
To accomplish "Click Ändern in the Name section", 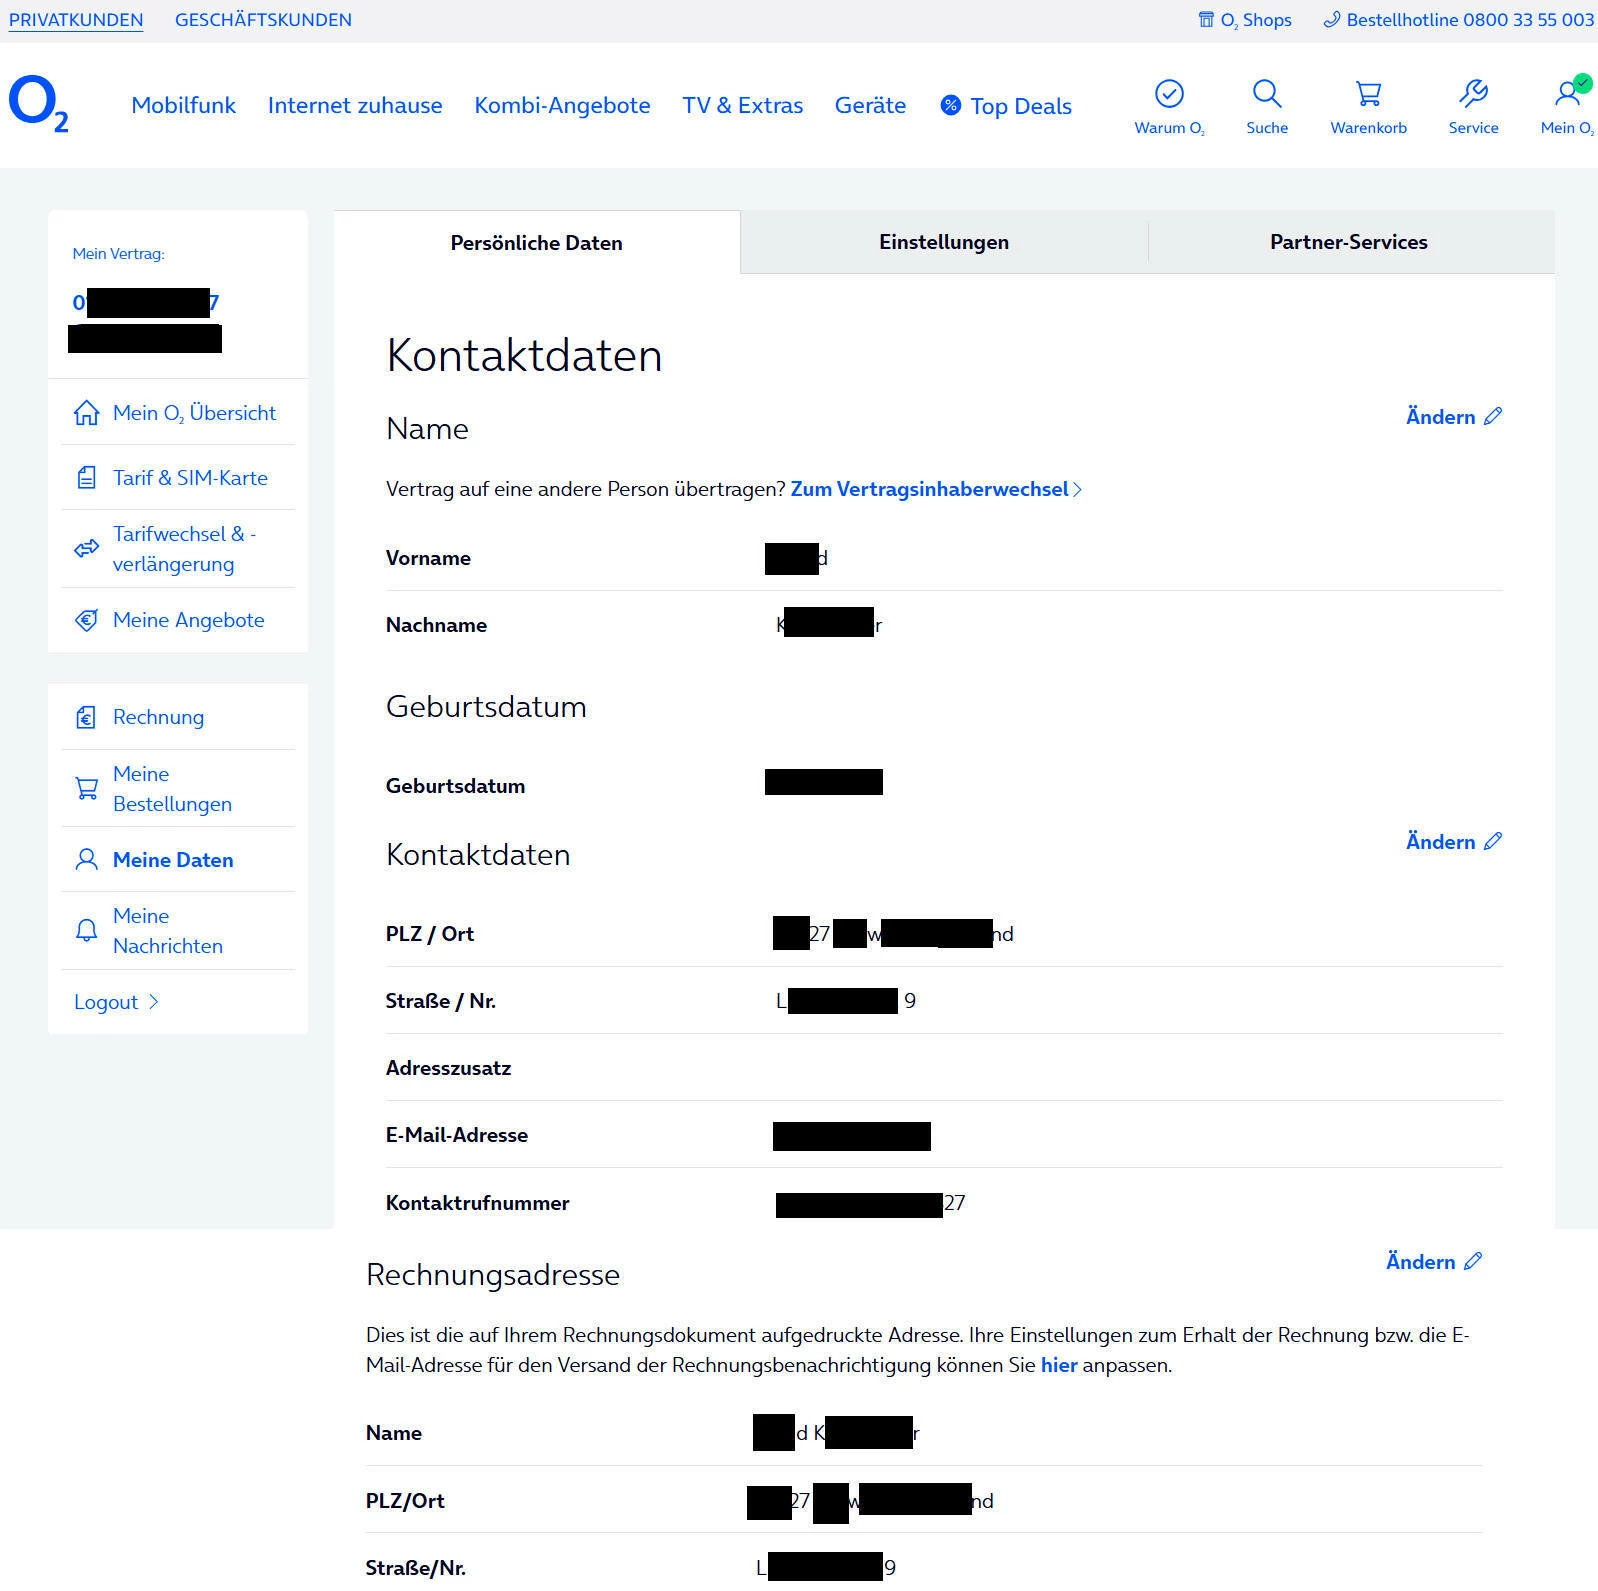I will tap(1440, 417).
